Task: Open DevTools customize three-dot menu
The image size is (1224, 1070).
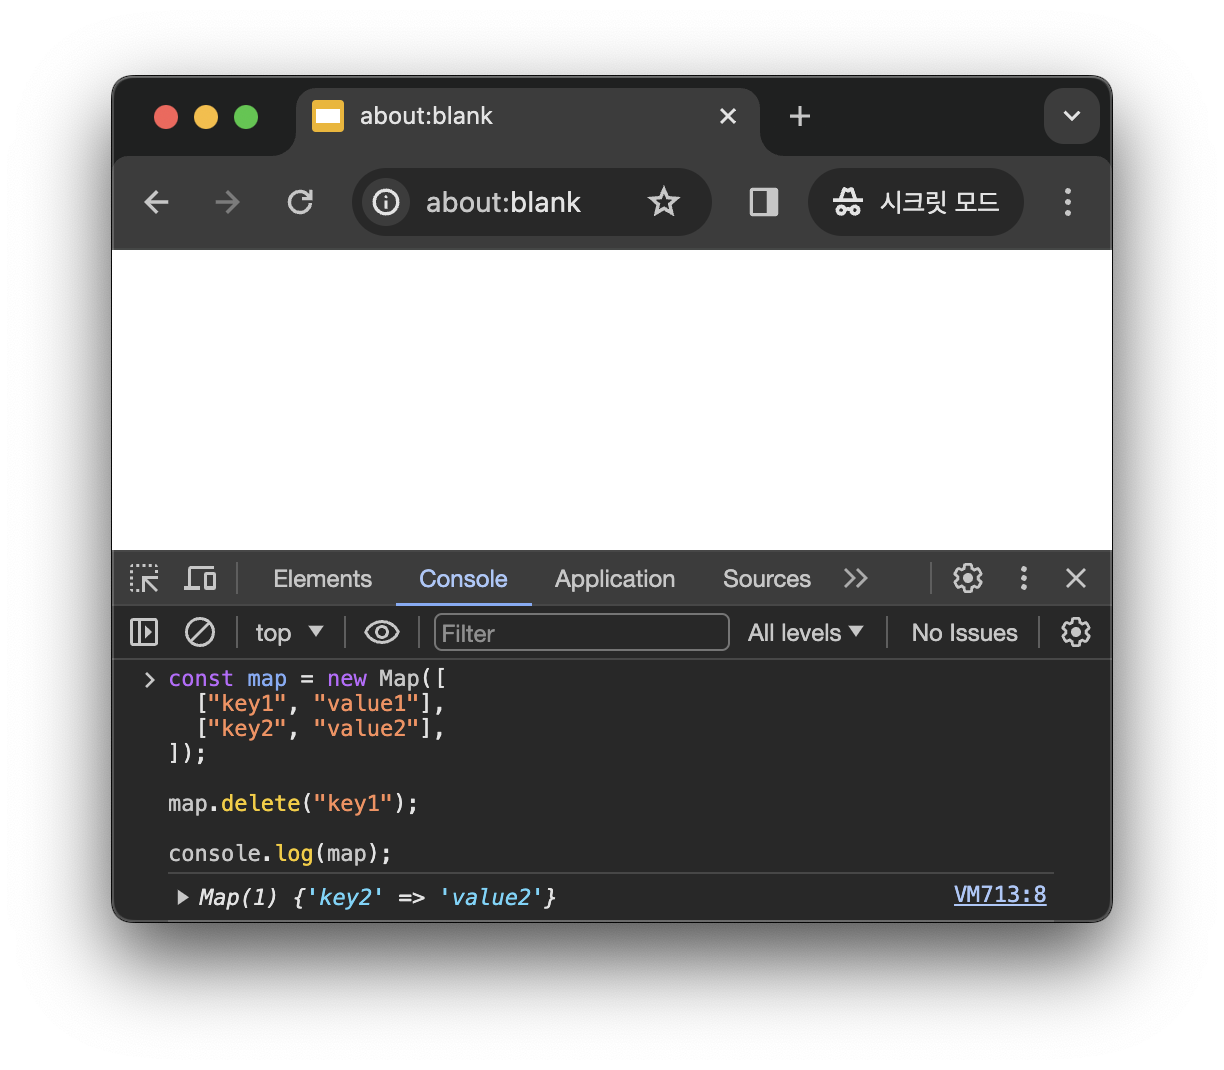Action: coord(1023,578)
